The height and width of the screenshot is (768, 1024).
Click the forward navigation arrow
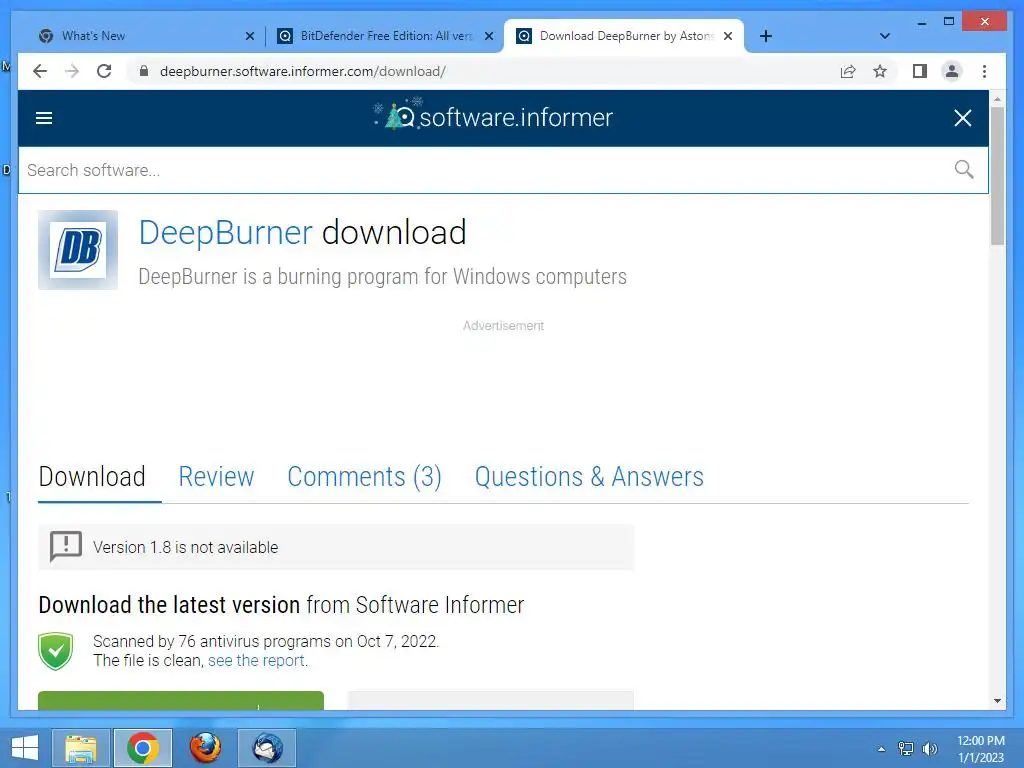coord(72,71)
